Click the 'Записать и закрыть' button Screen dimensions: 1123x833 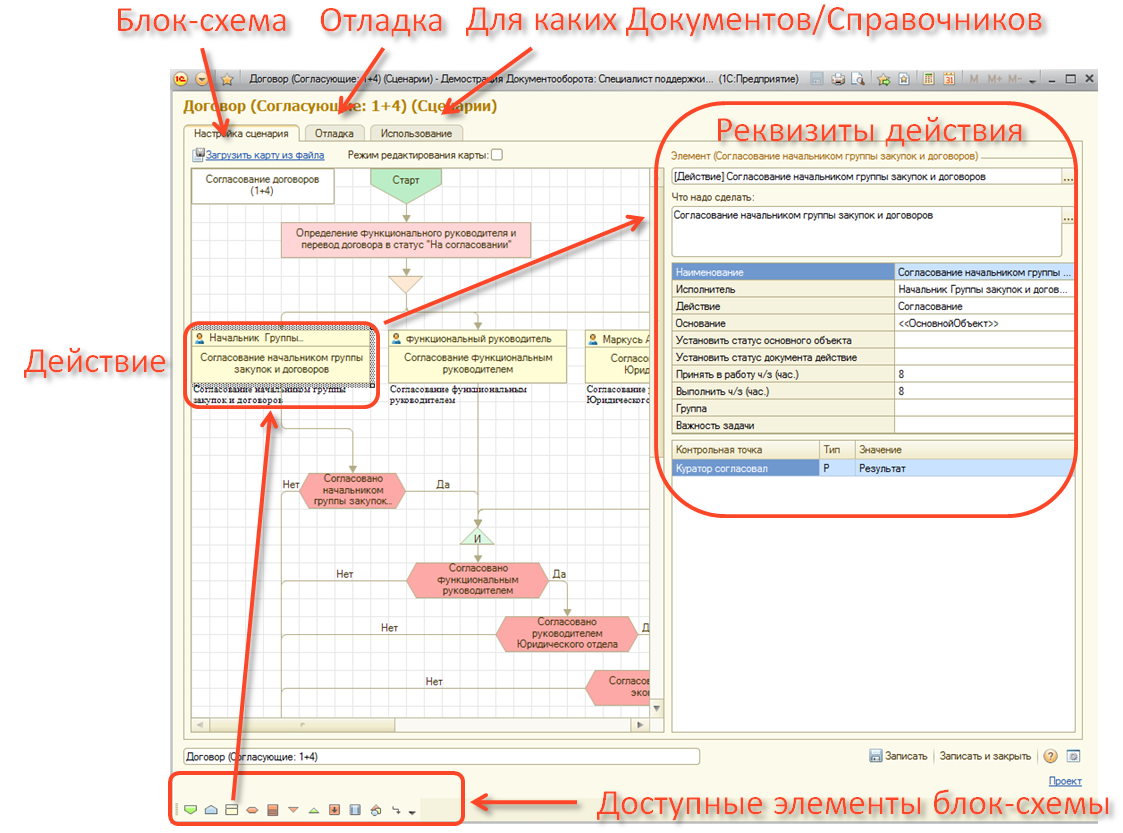pyautogui.click(x=985, y=756)
